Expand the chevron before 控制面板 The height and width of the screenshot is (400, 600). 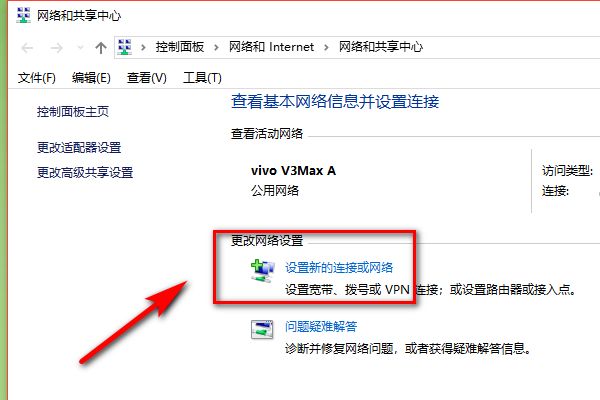tap(143, 47)
